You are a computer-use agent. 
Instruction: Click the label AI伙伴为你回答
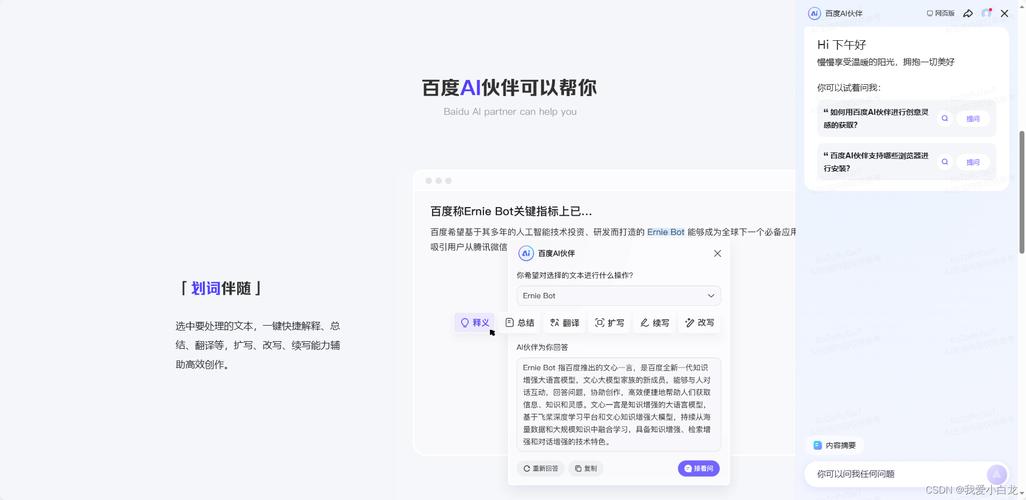coord(542,347)
